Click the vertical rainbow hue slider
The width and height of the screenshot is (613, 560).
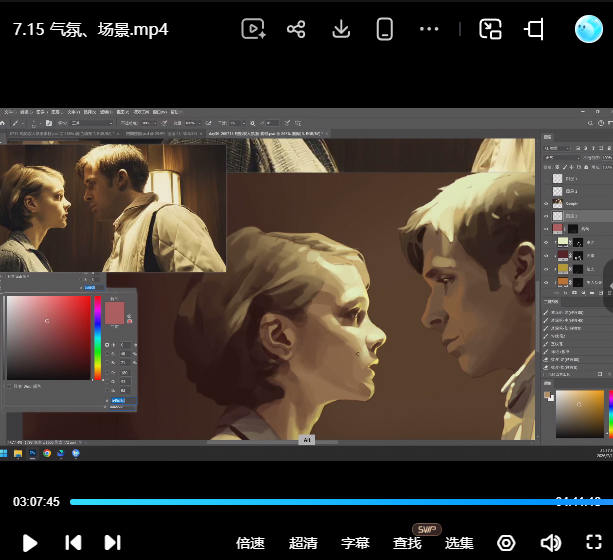[98, 338]
